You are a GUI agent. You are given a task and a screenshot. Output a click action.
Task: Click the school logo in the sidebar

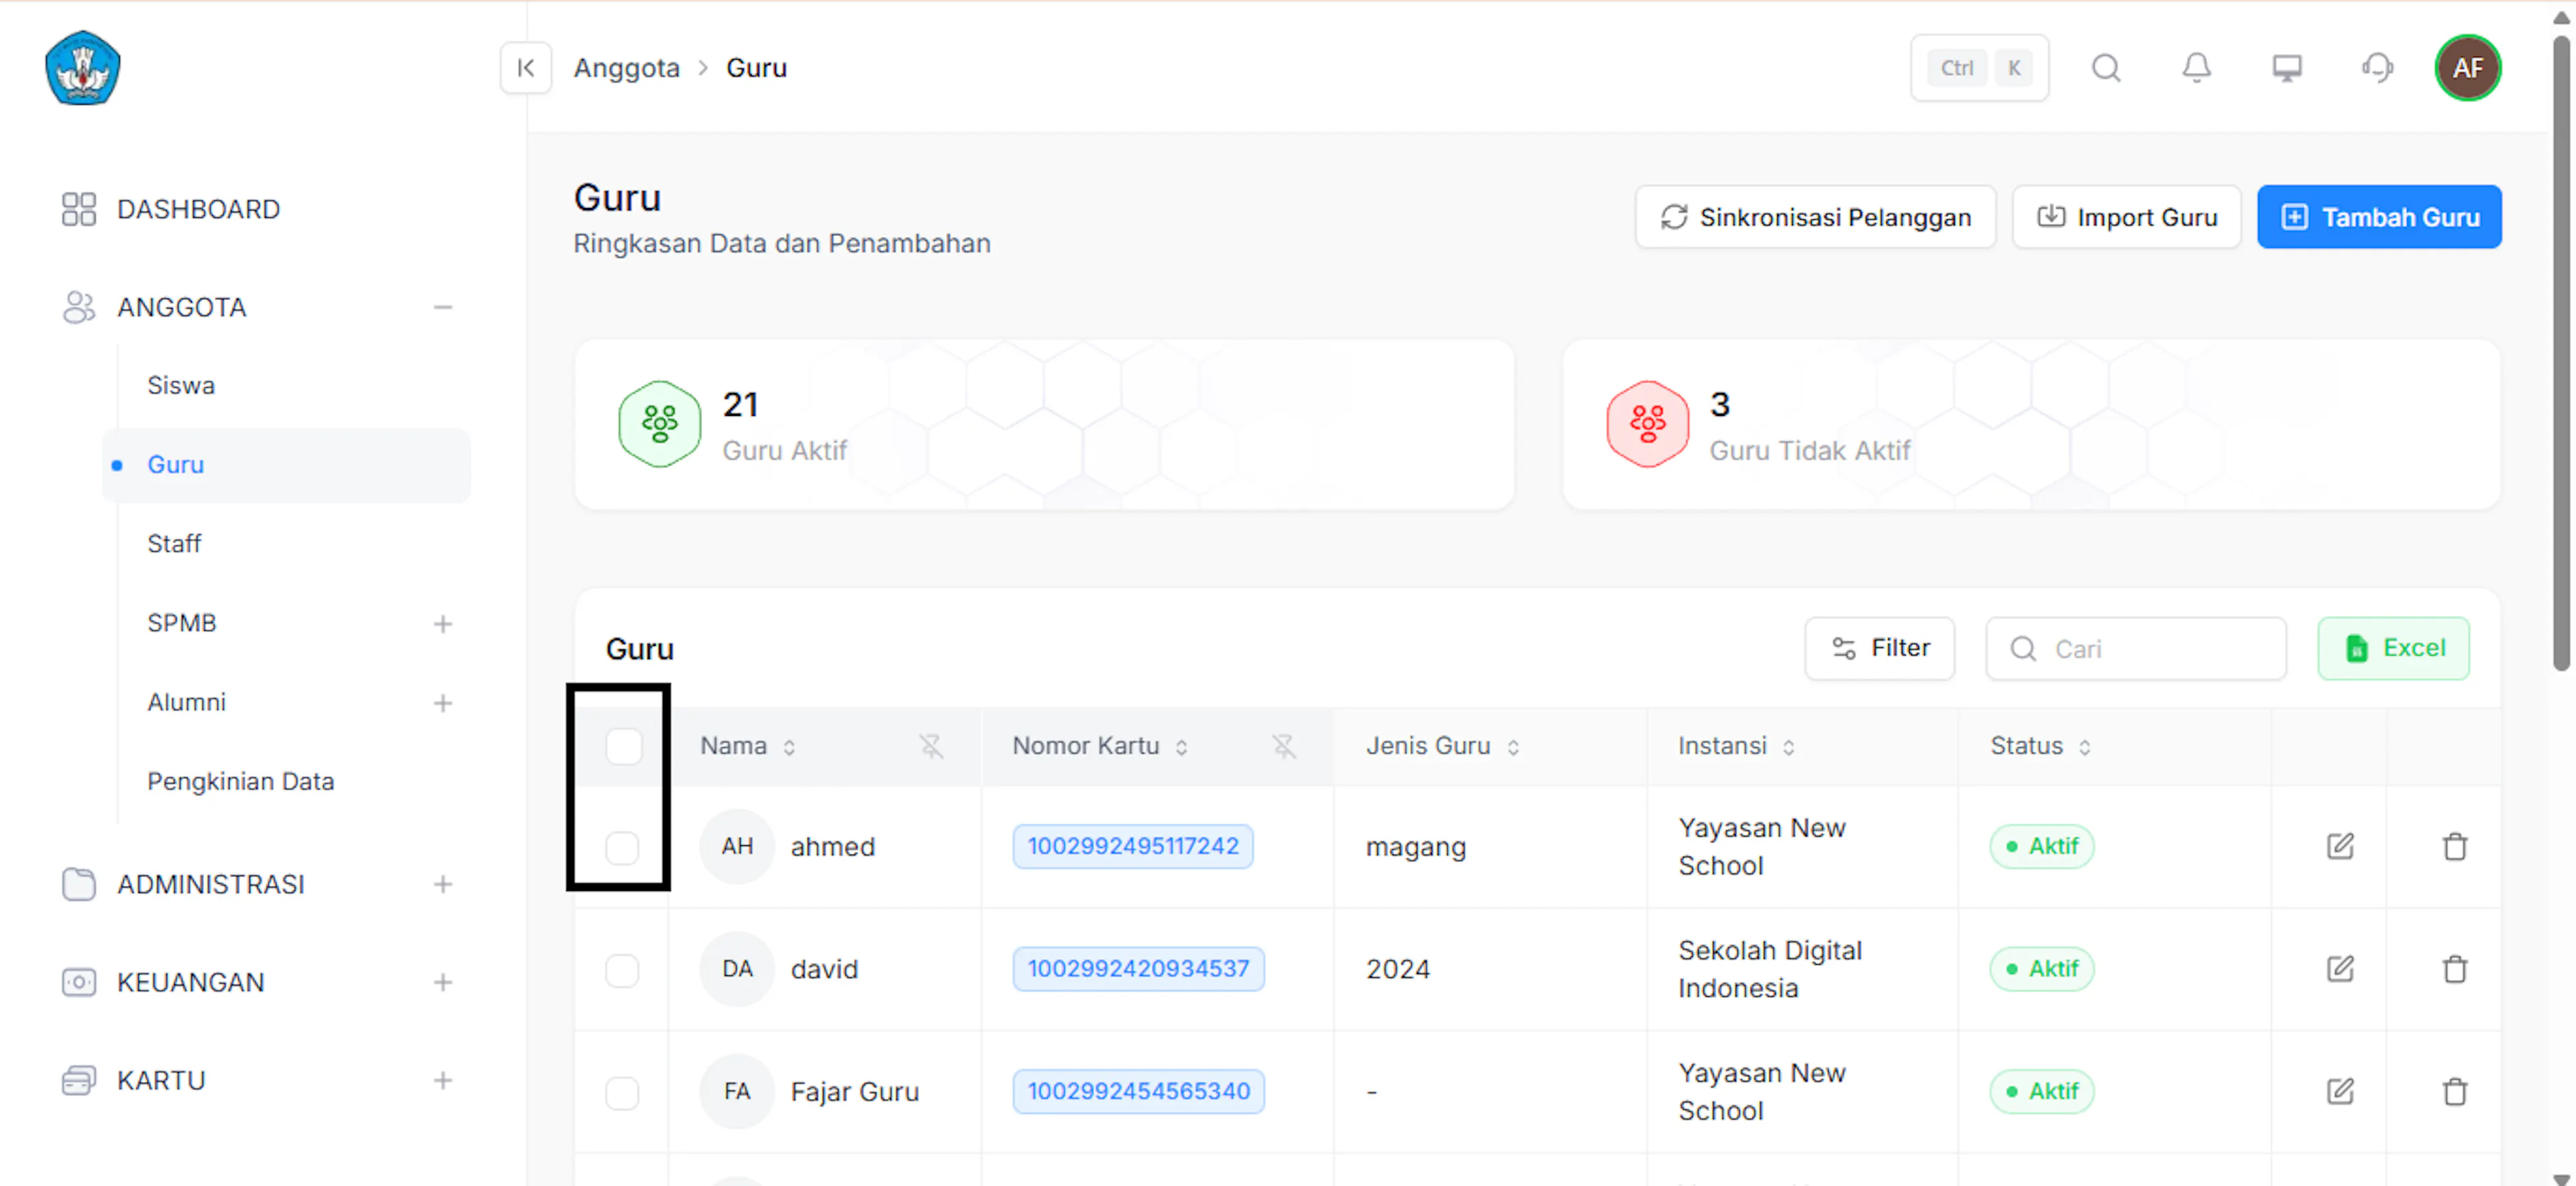(x=83, y=68)
